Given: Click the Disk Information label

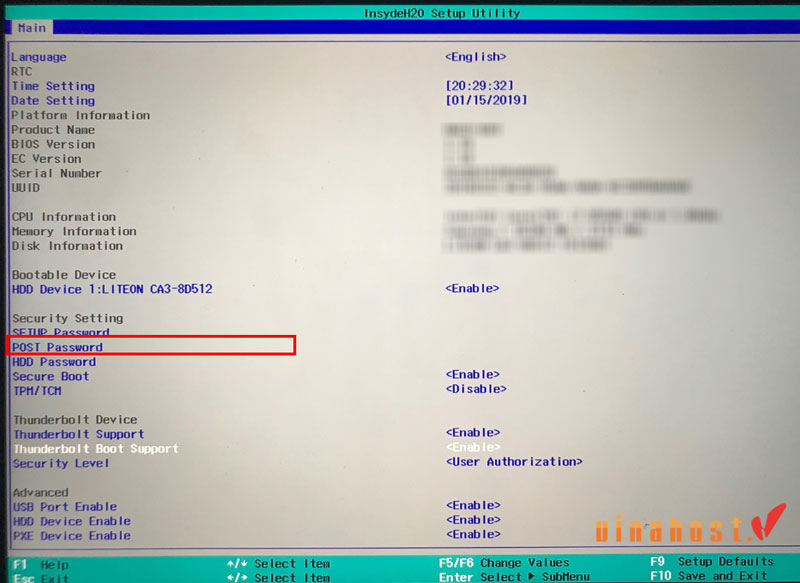Looking at the screenshot, I should pyautogui.click(x=67, y=246).
